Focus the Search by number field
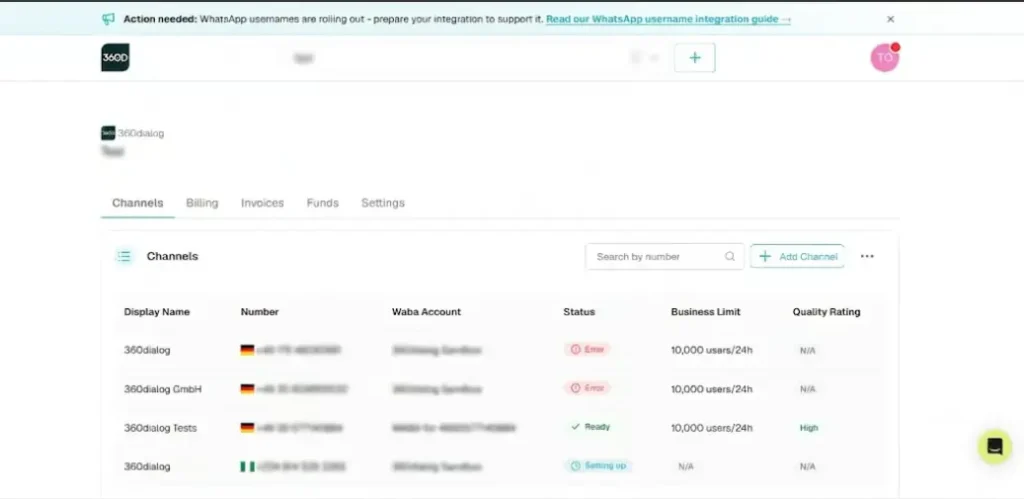The image size is (1024, 499). pyautogui.click(x=665, y=257)
